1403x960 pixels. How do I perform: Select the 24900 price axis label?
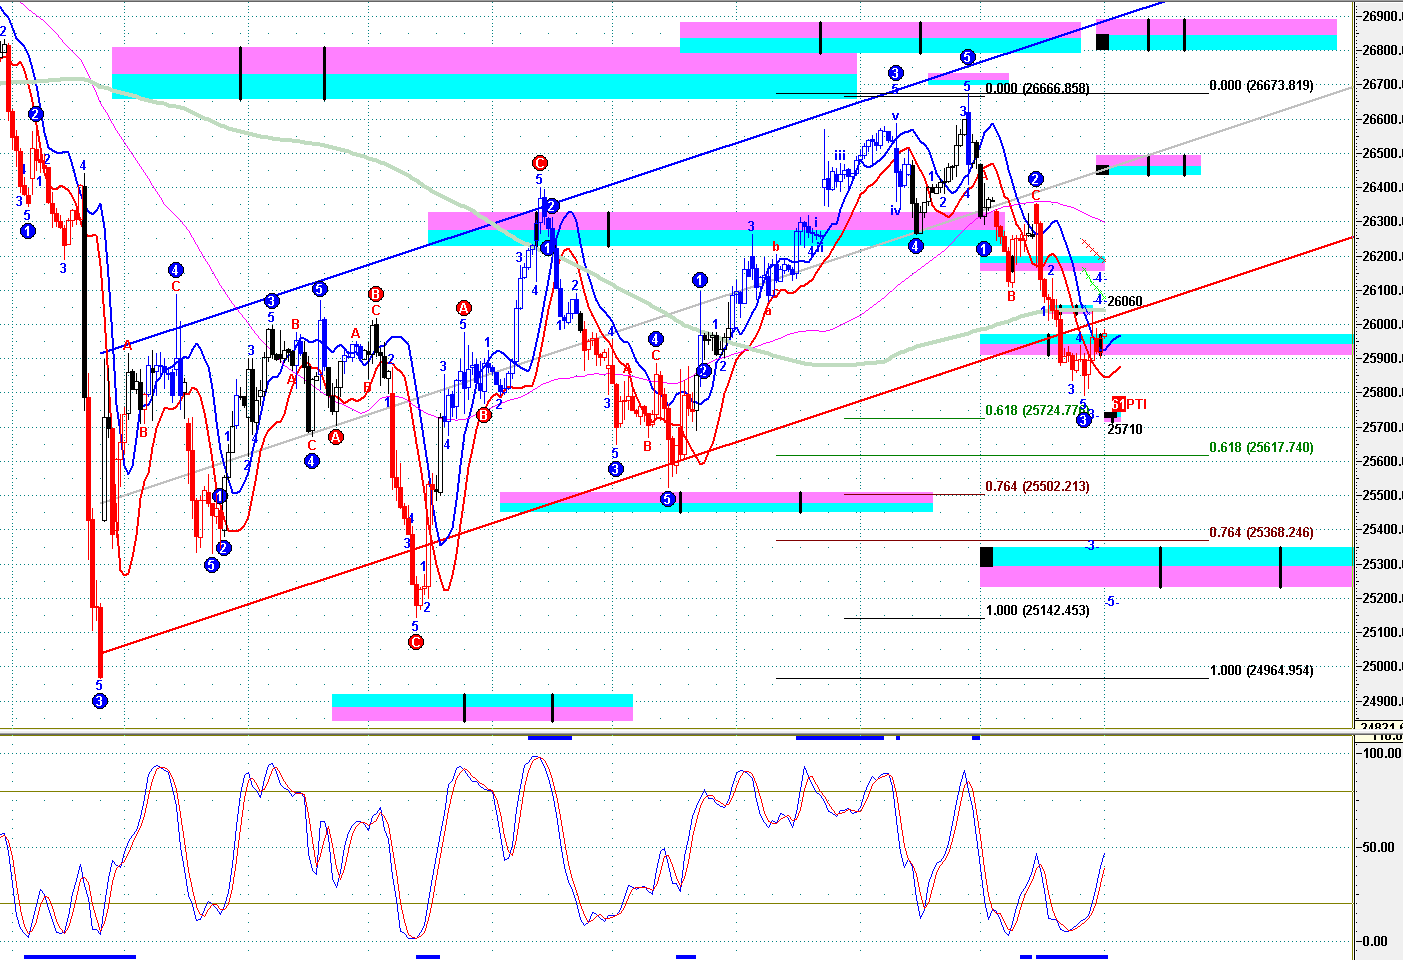[1381, 701]
